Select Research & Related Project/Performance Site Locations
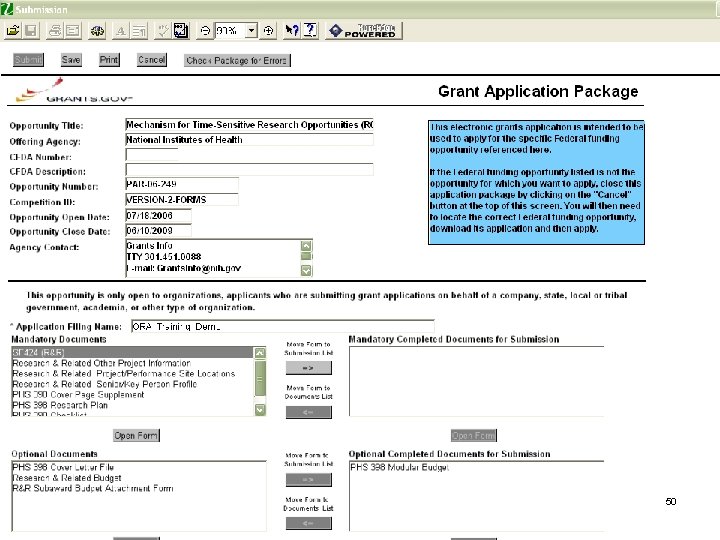The image size is (720, 540). point(124,374)
